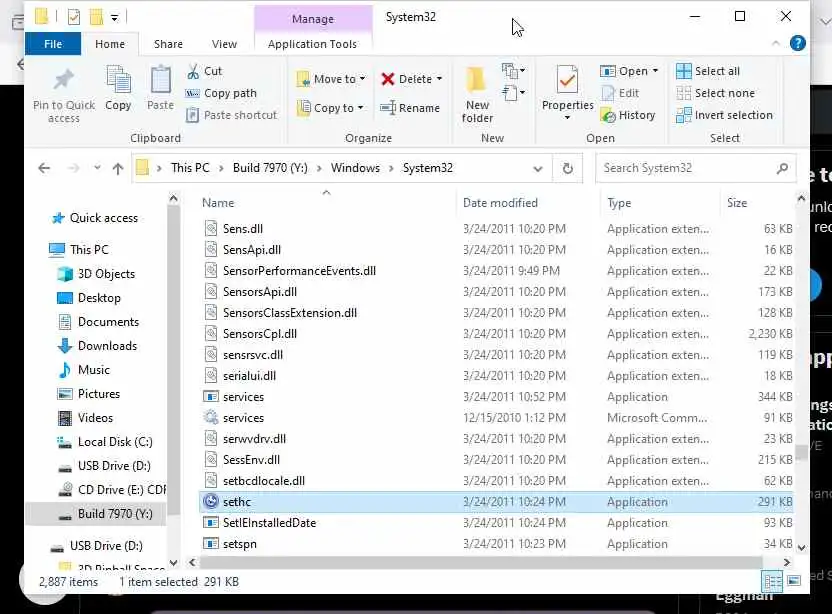
Task: Open the Move to dropdown
Action: pos(332,79)
